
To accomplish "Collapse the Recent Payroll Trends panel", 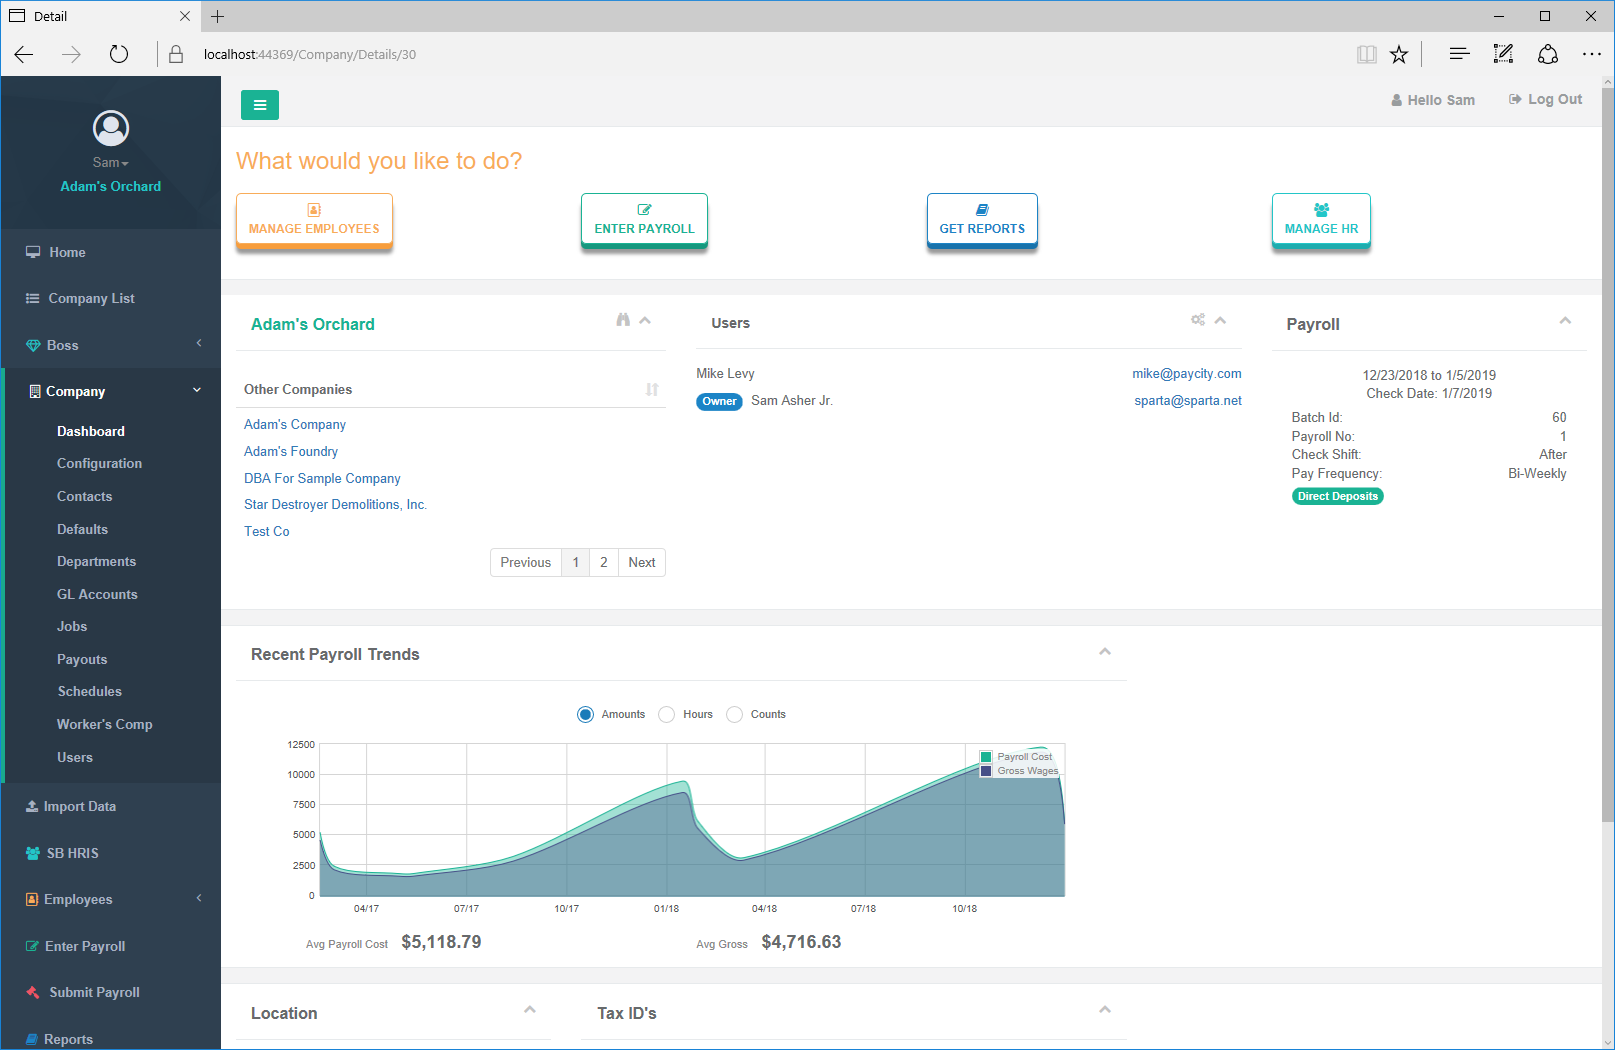I will [x=1105, y=651].
